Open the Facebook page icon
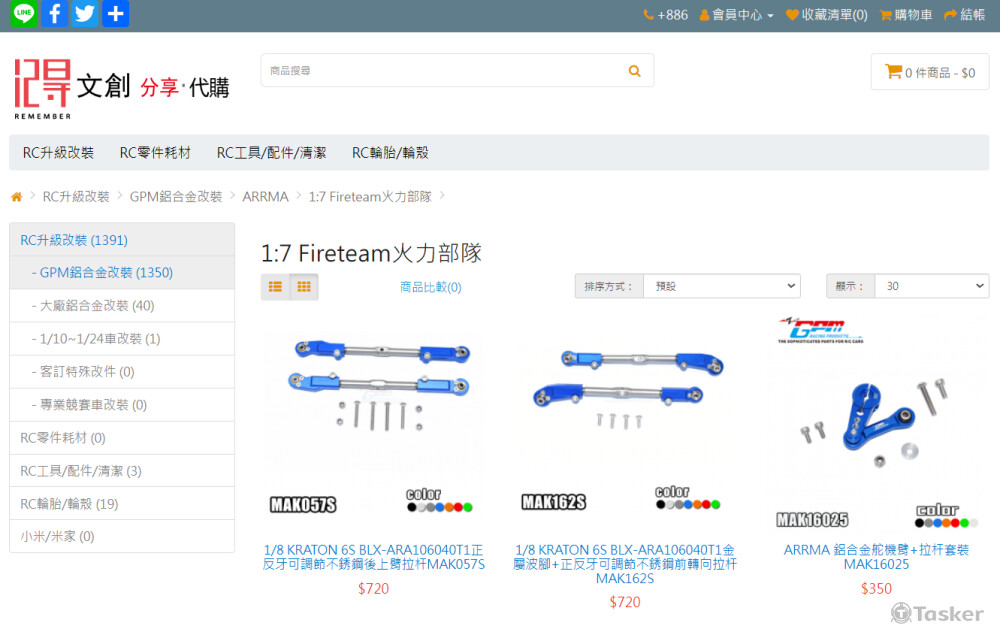1000x634 pixels. tap(54, 13)
